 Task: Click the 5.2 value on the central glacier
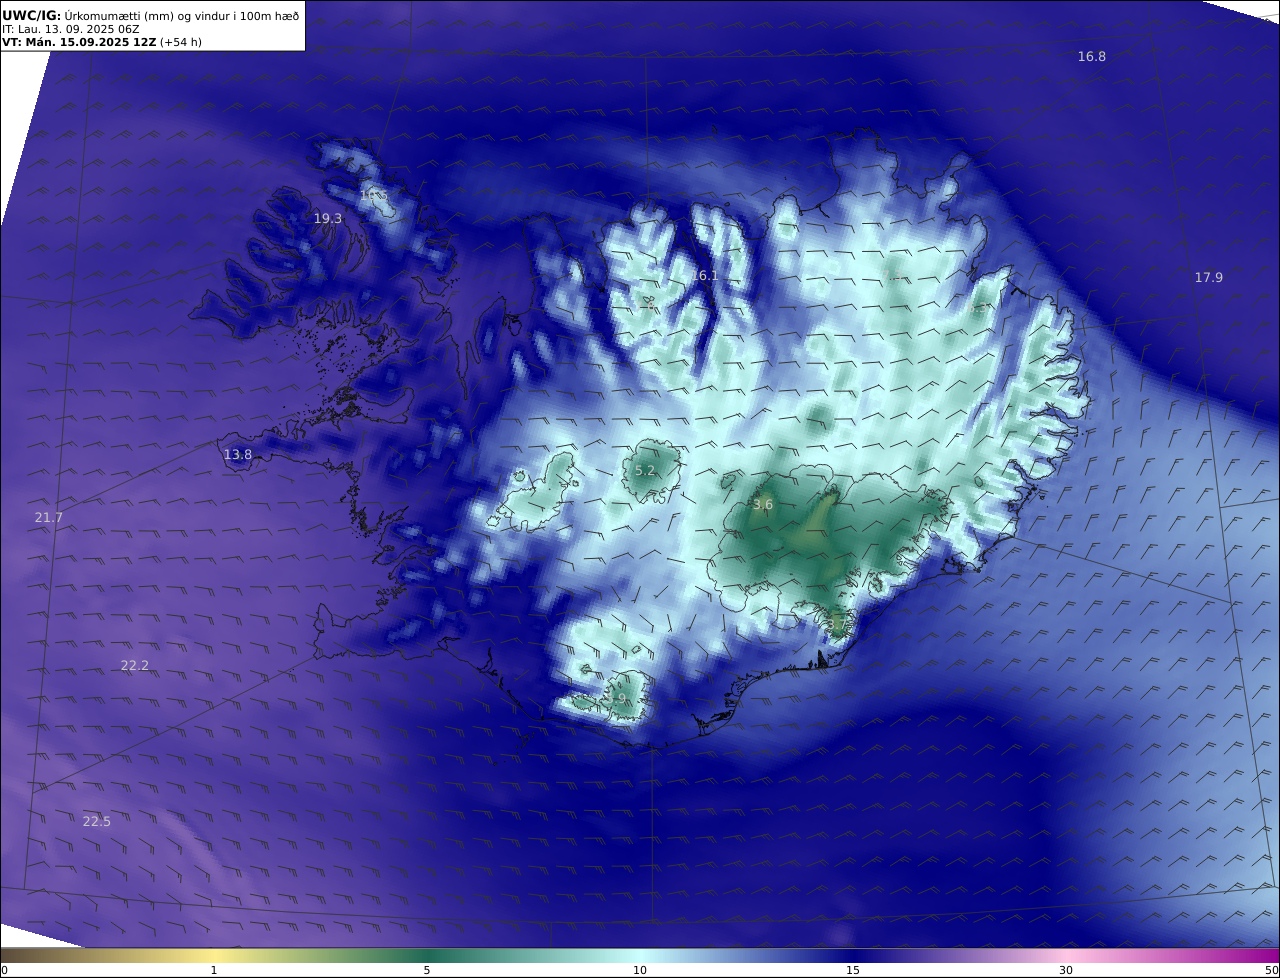pos(645,471)
